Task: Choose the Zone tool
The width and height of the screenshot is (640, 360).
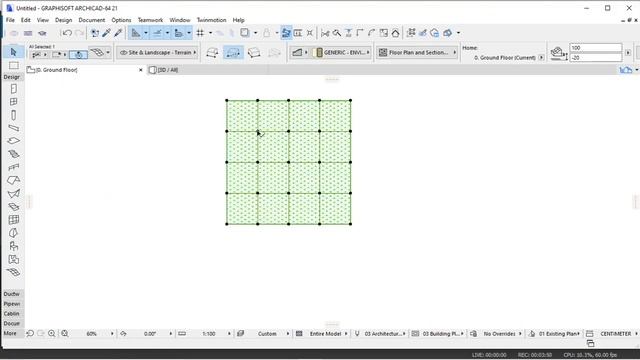Action: point(13,259)
